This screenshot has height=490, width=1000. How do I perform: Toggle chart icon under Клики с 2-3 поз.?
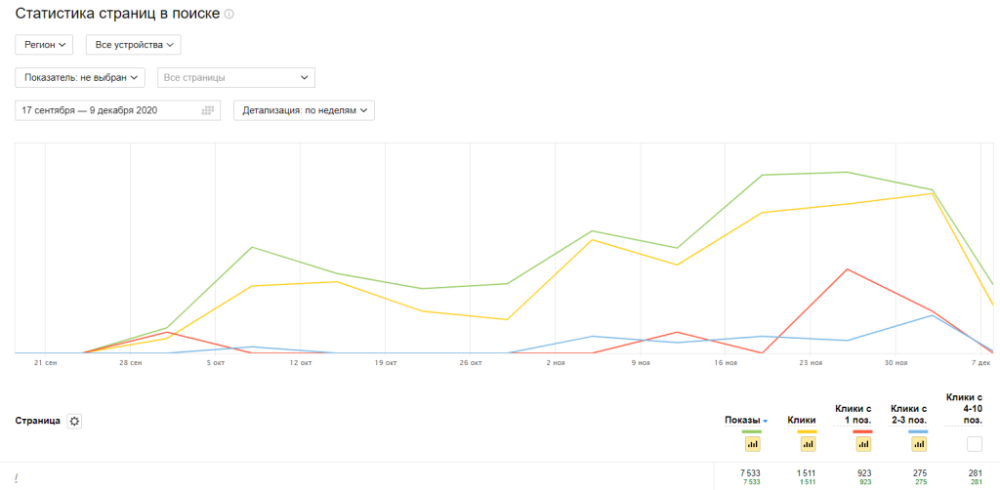coord(918,444)
